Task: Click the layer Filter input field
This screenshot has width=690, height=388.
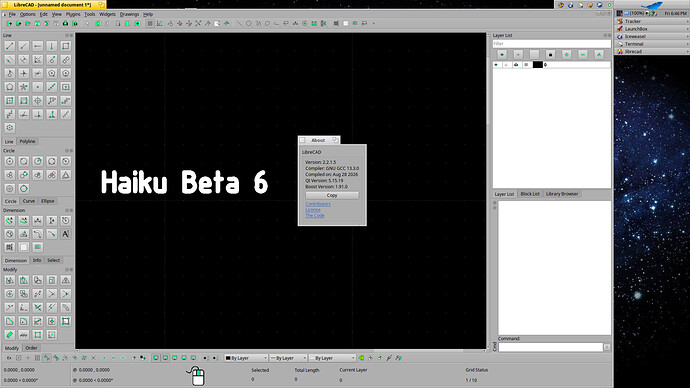Action: coord(551,44)
